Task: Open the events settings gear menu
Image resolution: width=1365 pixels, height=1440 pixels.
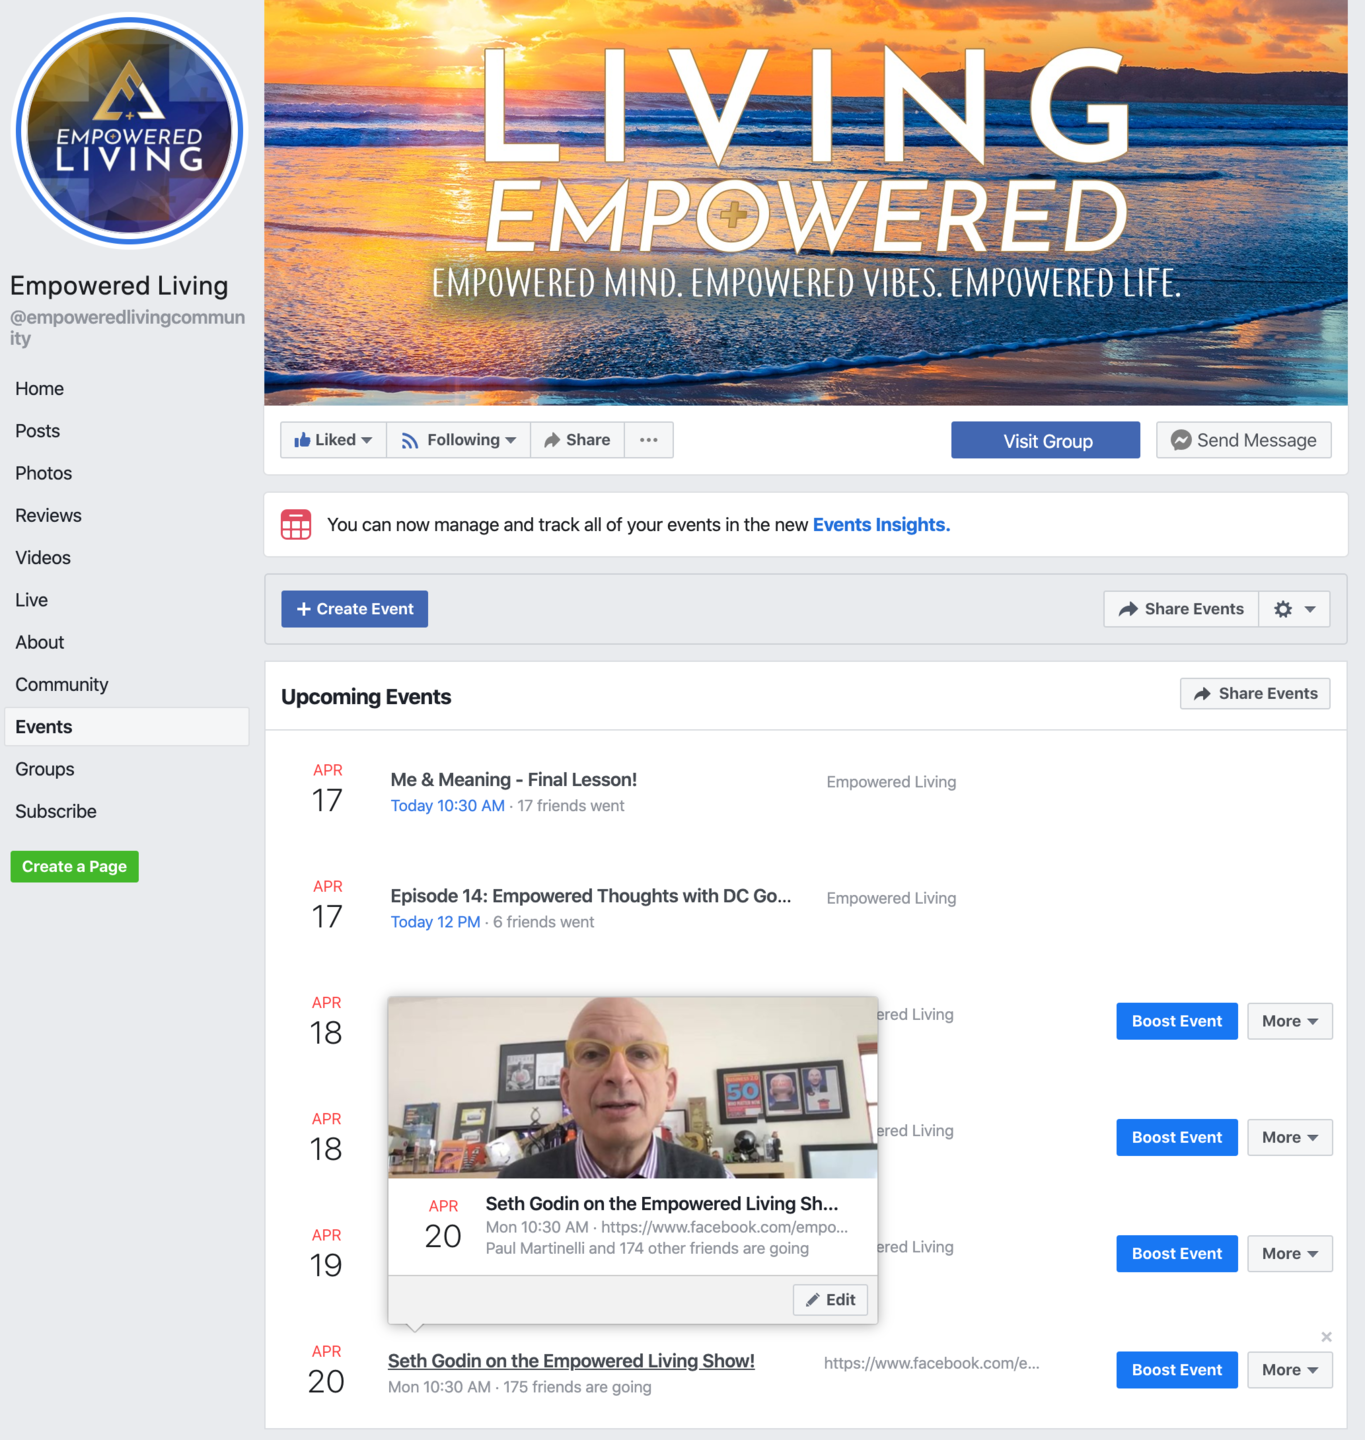Action: (x=1295, y=609)
